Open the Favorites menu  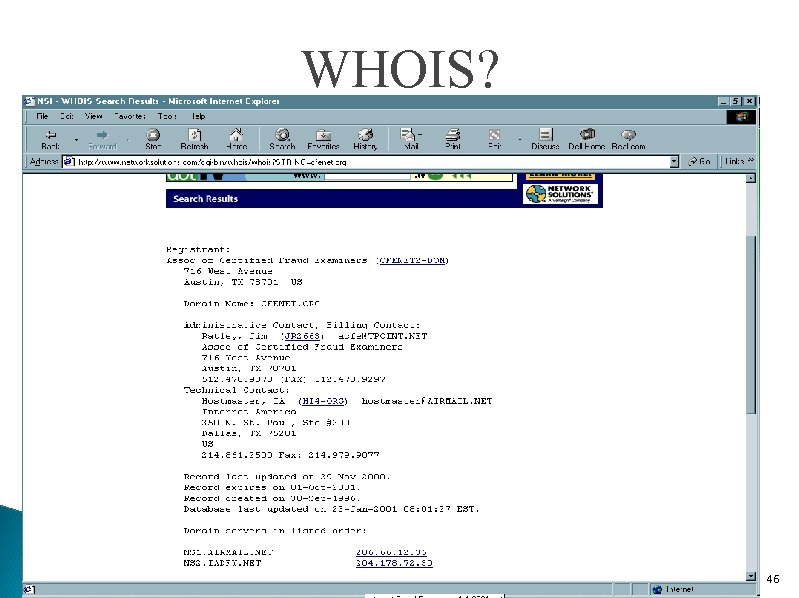tap(129, 116)
